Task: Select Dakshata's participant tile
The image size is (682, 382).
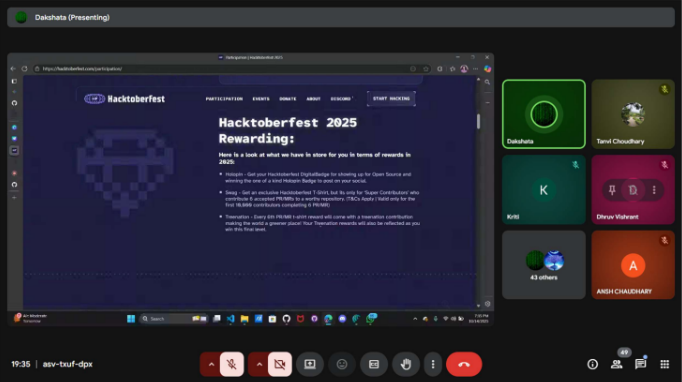Action: 544,114
